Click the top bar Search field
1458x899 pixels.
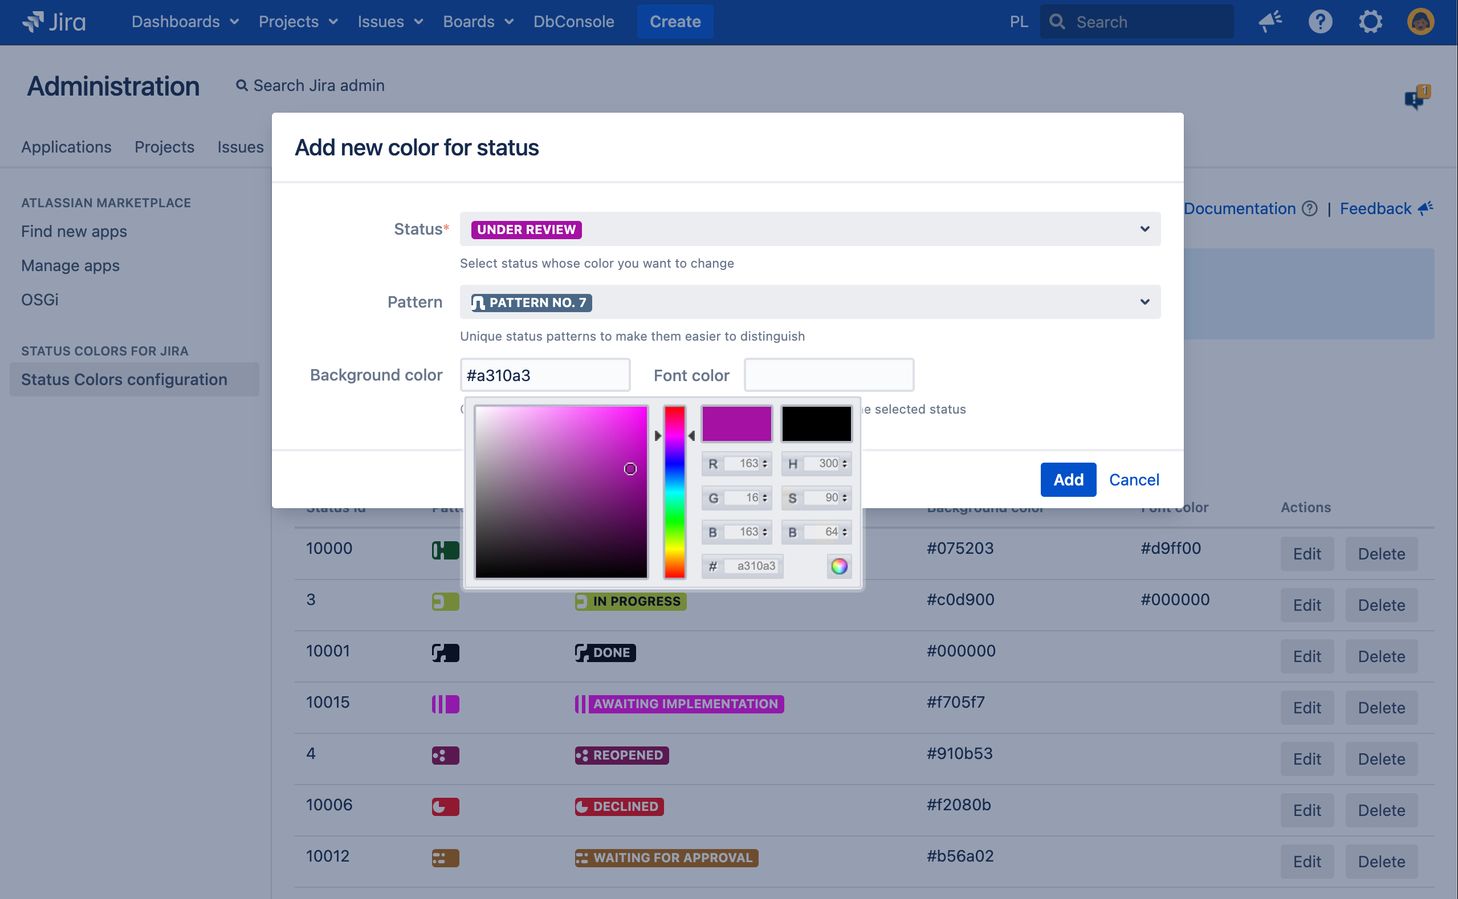click(1137, 21)
